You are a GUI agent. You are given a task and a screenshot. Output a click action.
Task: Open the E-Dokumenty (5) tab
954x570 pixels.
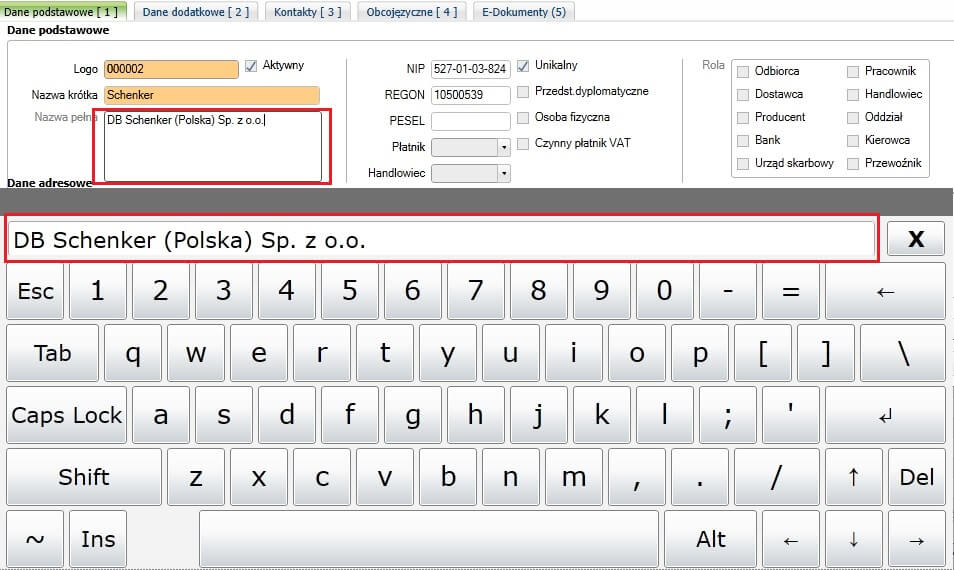524,12
